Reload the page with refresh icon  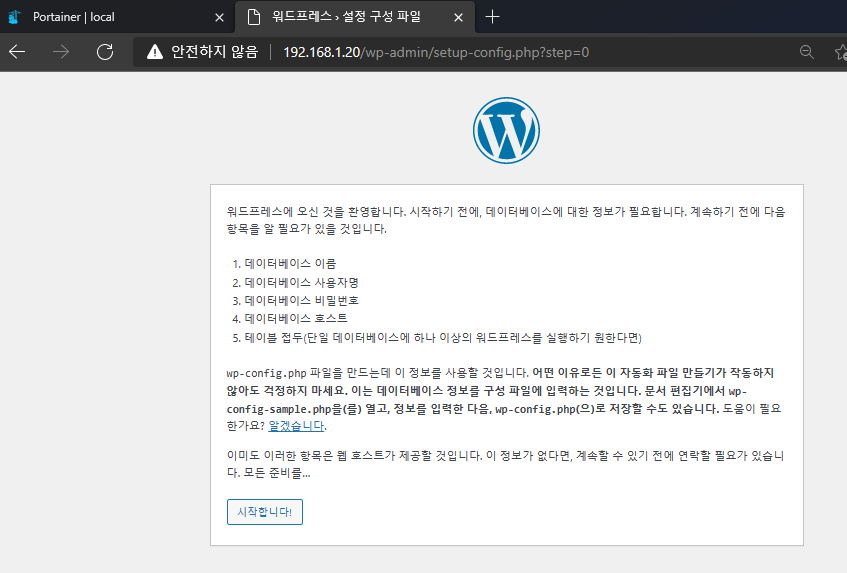(105, 52)
